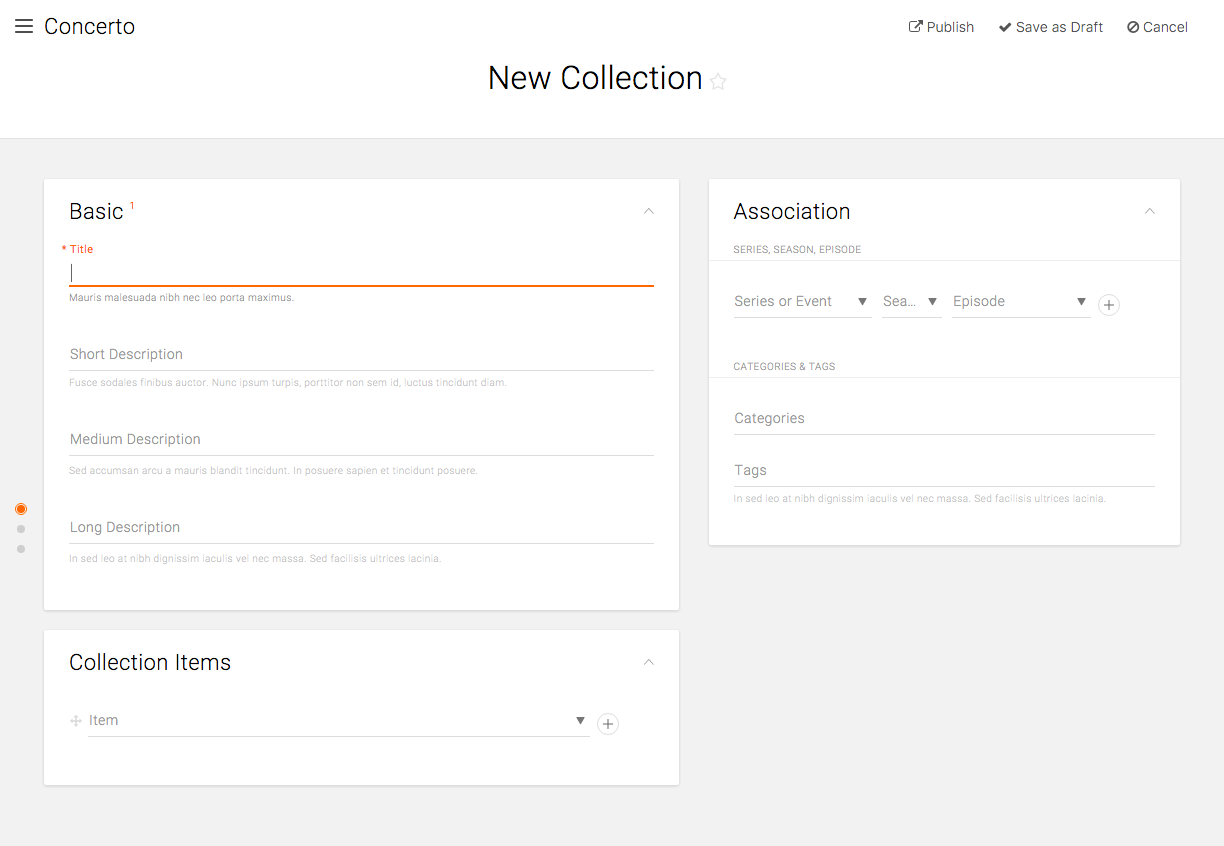Open the Item dropdown in Collection Items
Screen dimensions: 1224x846
click(338, 720)
